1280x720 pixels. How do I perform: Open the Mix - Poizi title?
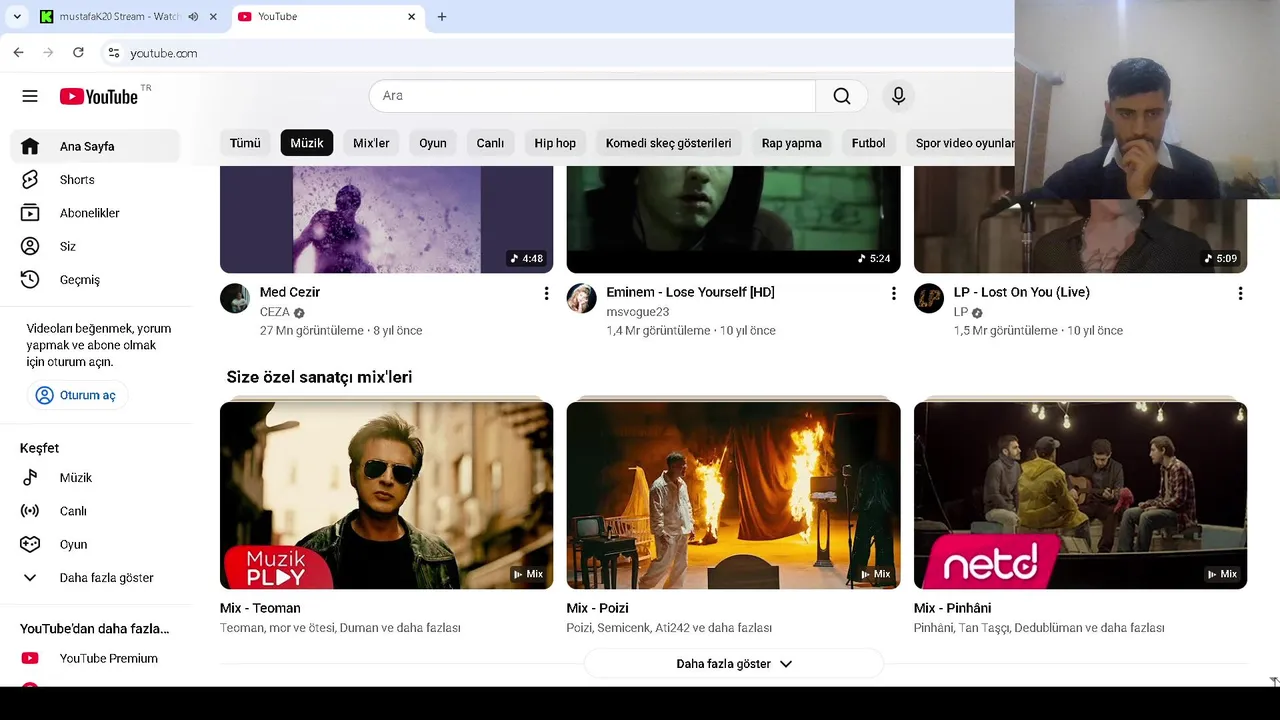click(x=597, y=608)
